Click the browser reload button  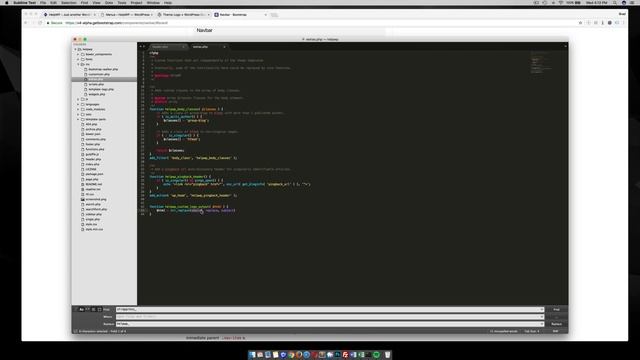coord(40,23)
